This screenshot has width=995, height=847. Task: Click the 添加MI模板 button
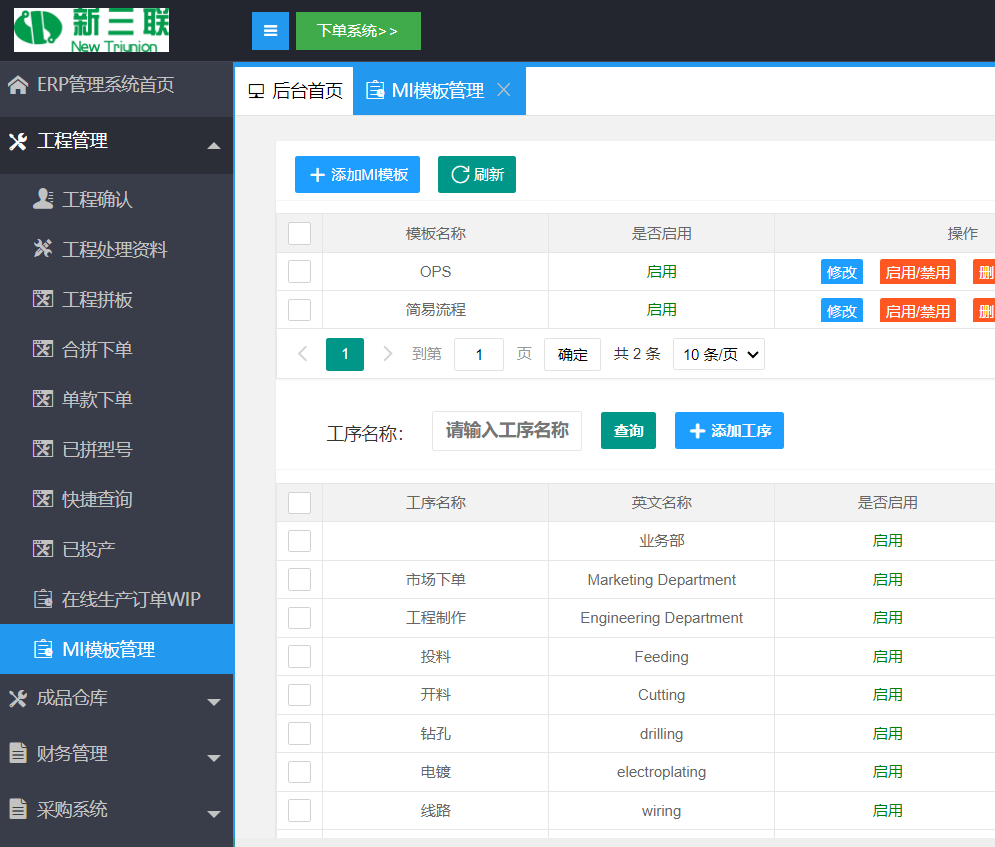(357, 174)
